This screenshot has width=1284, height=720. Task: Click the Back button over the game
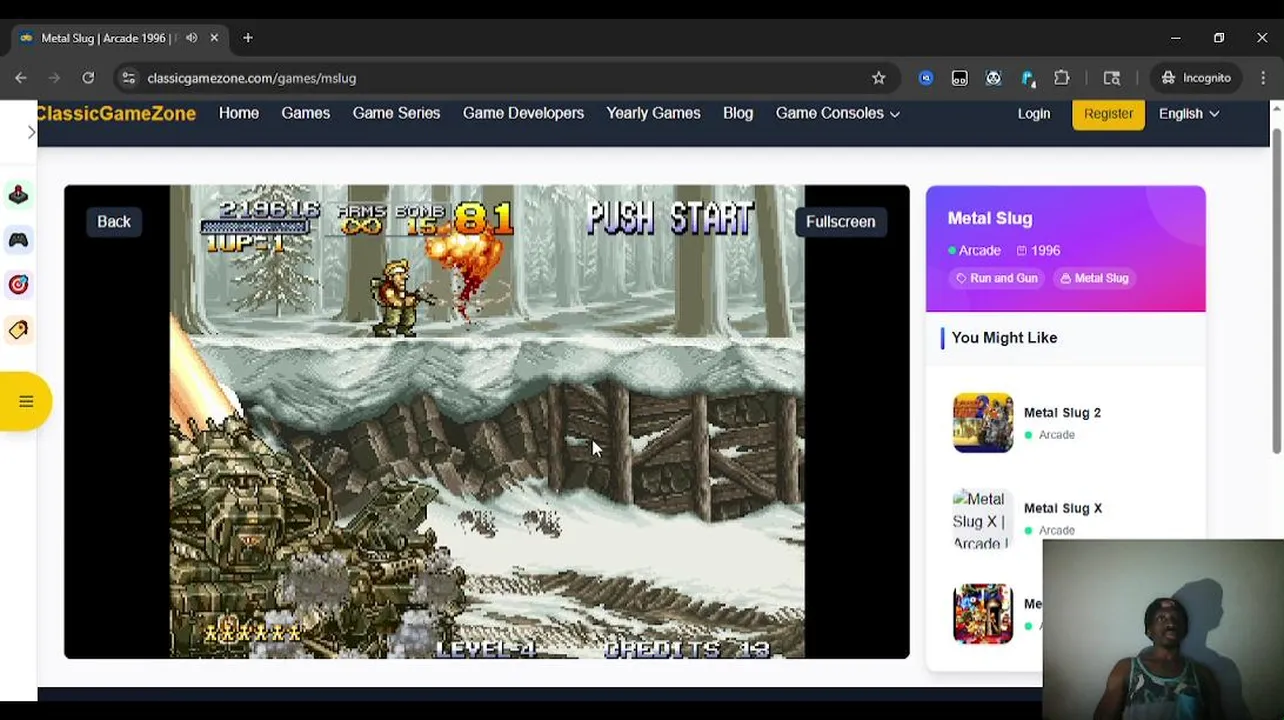(114, 221)
